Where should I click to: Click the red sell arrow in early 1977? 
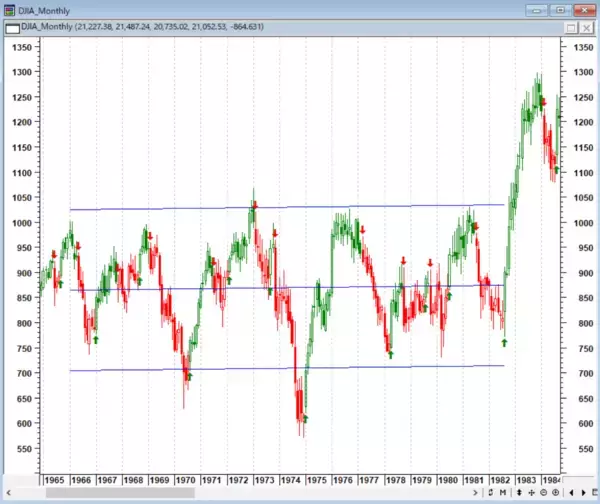click(x=362, y=229)
